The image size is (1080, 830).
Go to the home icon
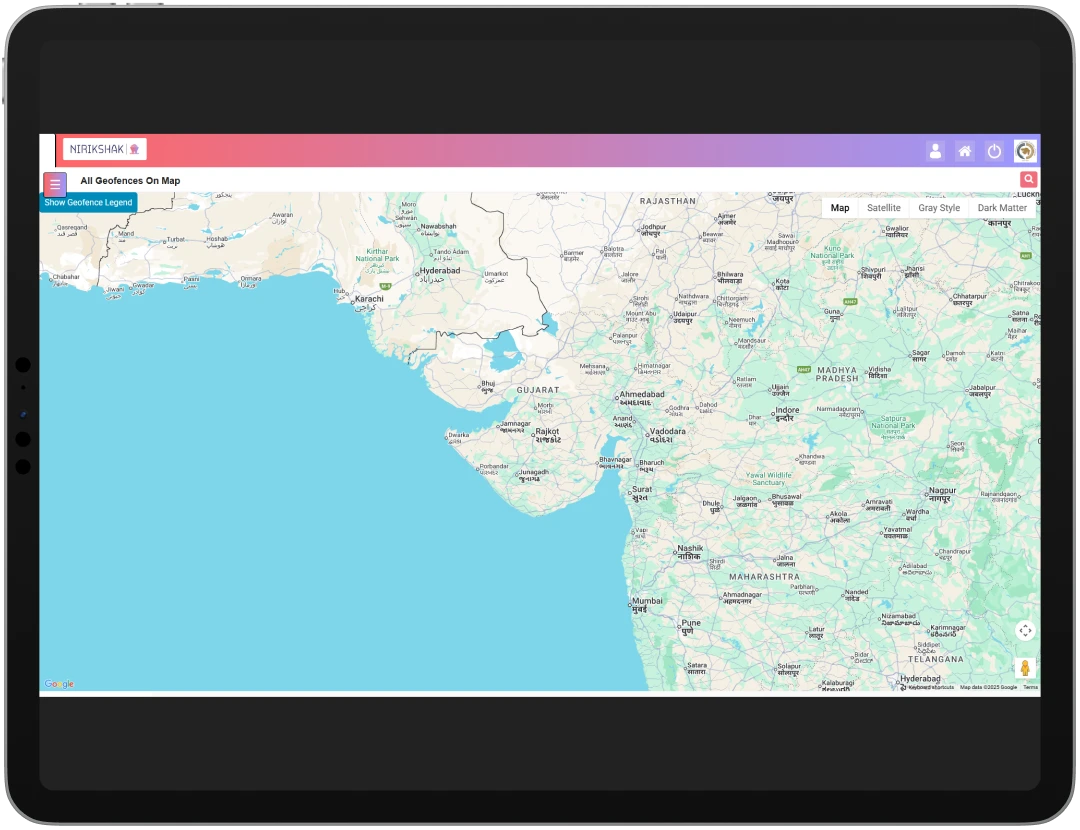click(x=965, y=152)
